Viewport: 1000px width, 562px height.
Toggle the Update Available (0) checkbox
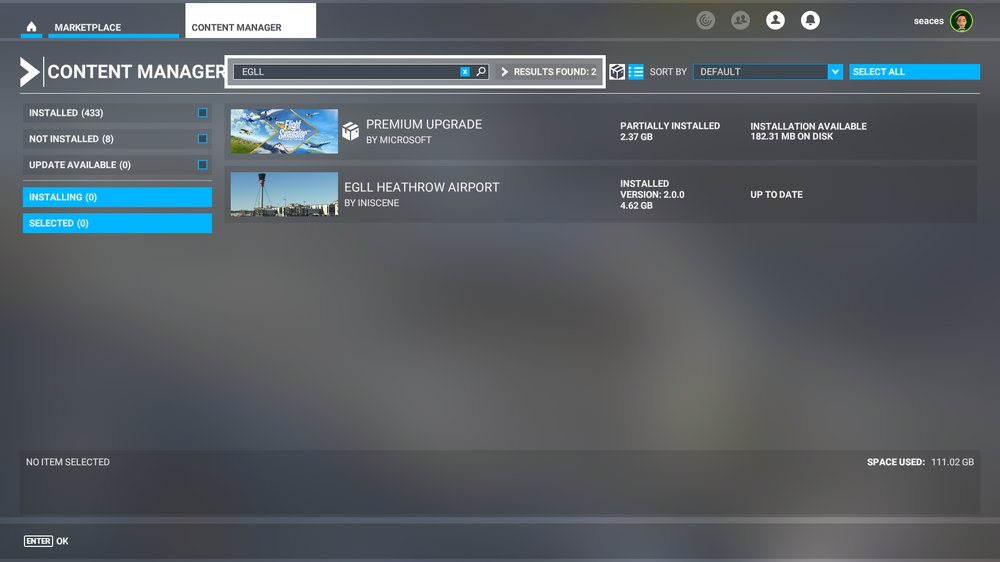point(202,165)
